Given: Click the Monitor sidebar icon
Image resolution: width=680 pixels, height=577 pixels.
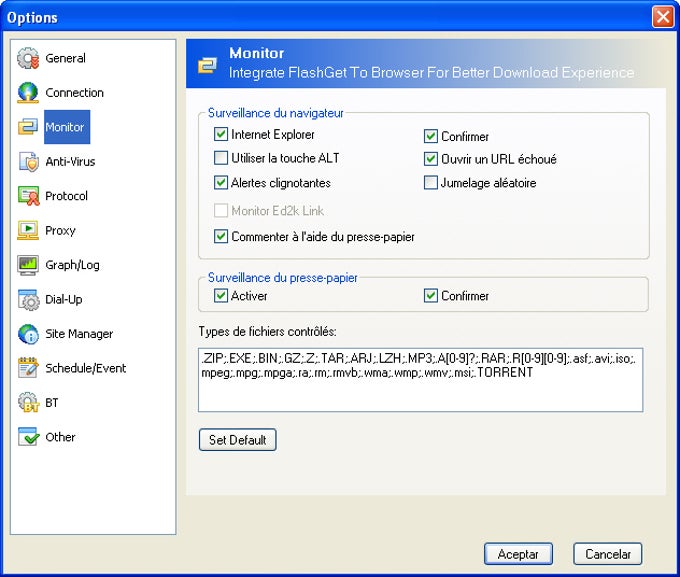Looking at the screenshot, I should click(28, 127).
